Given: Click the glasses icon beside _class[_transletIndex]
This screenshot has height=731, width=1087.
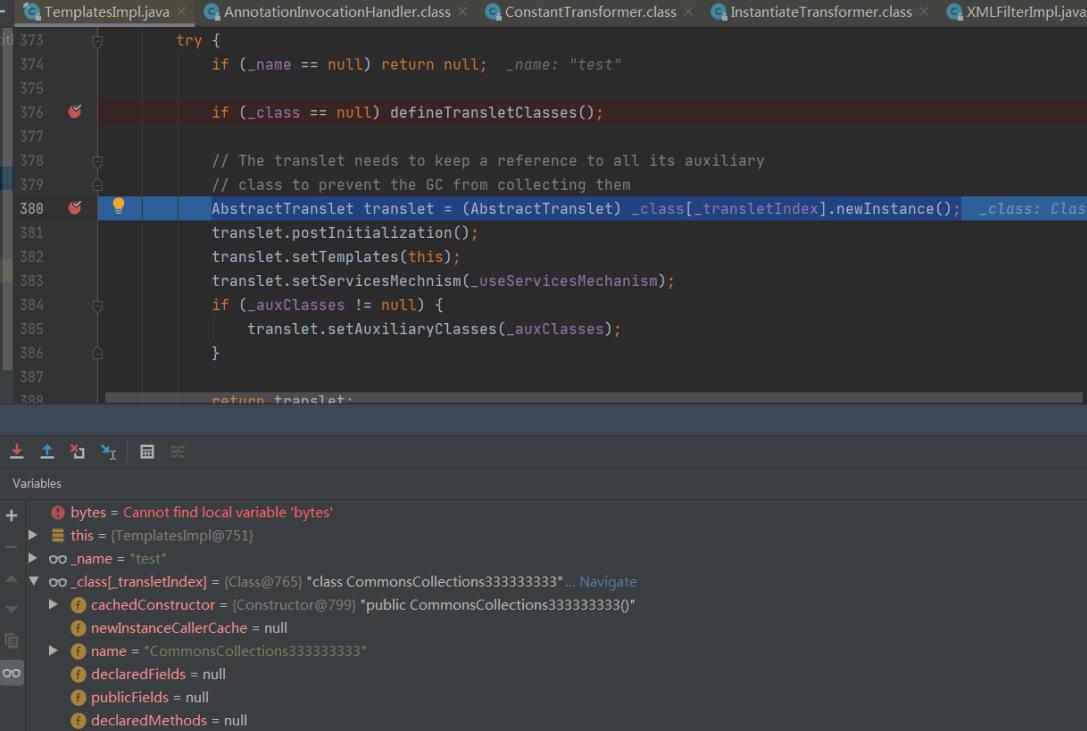Looking at the screenshot, I should pos(58,582).
